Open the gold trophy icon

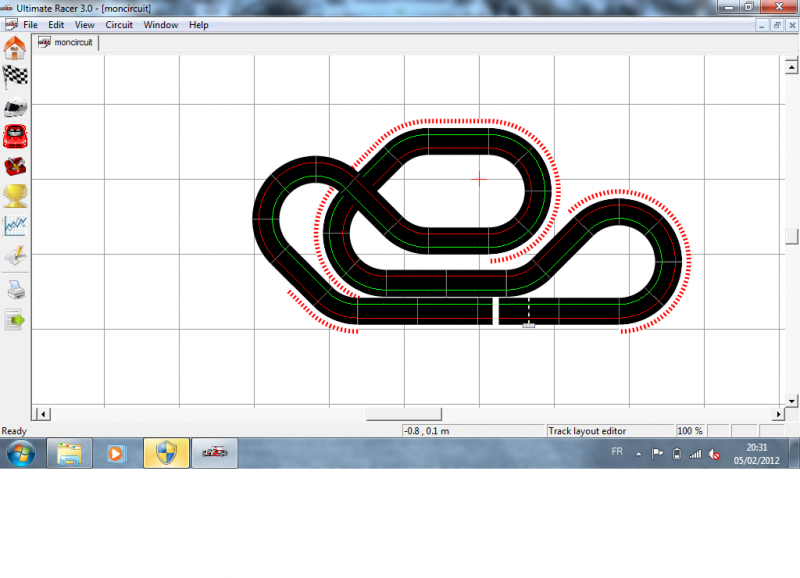pos(15,196)
